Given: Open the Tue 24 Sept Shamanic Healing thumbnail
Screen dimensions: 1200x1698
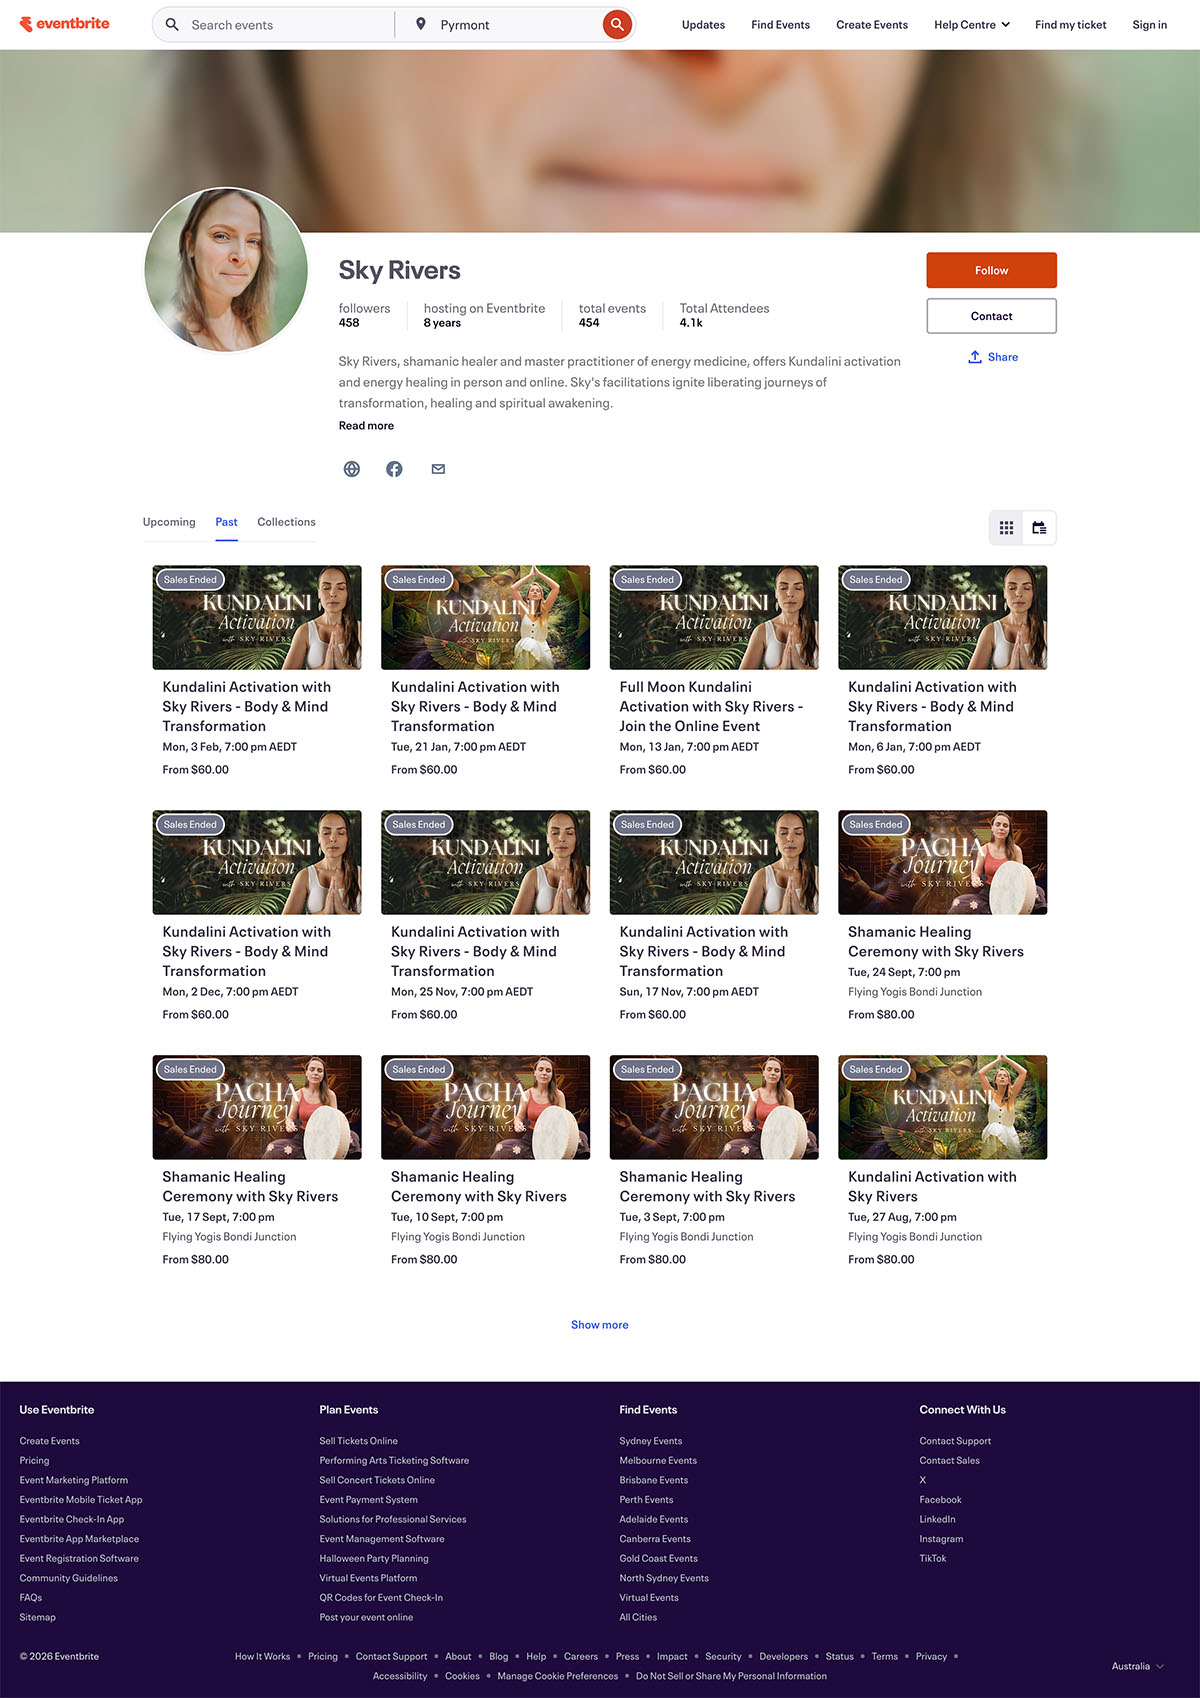Looking at the screenshot, I should click(x=943, y=863).
